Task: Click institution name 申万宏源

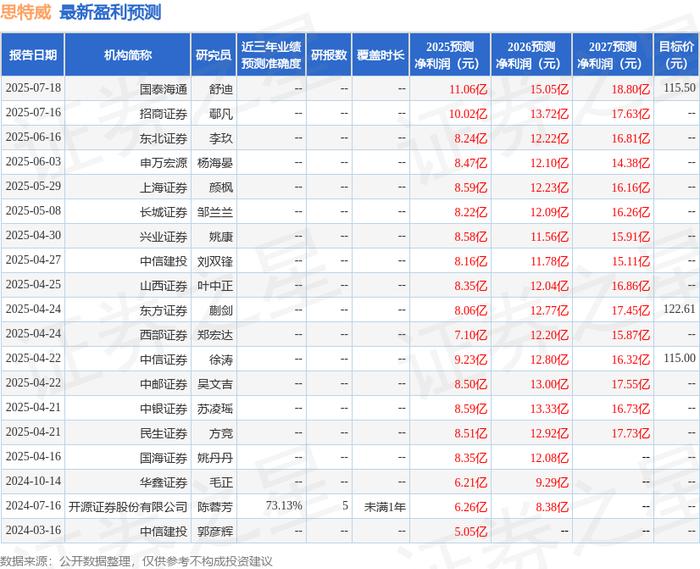Action: (x=163, y=163)
